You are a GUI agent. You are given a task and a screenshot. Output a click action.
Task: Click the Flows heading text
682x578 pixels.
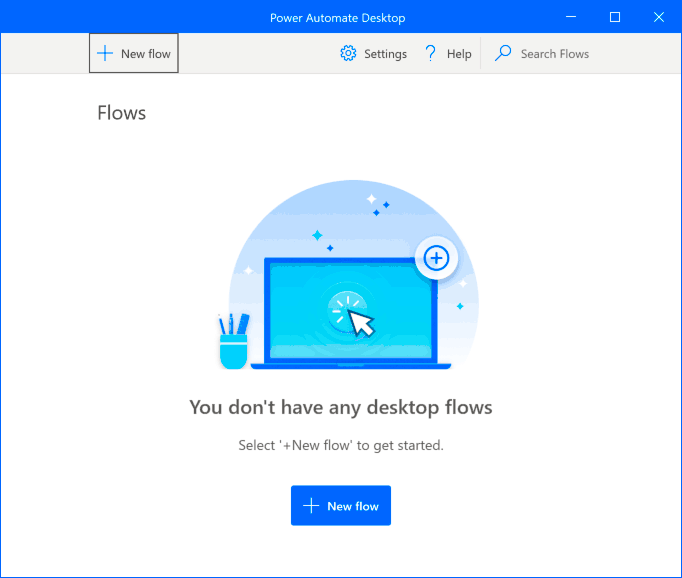pos(121,113)
